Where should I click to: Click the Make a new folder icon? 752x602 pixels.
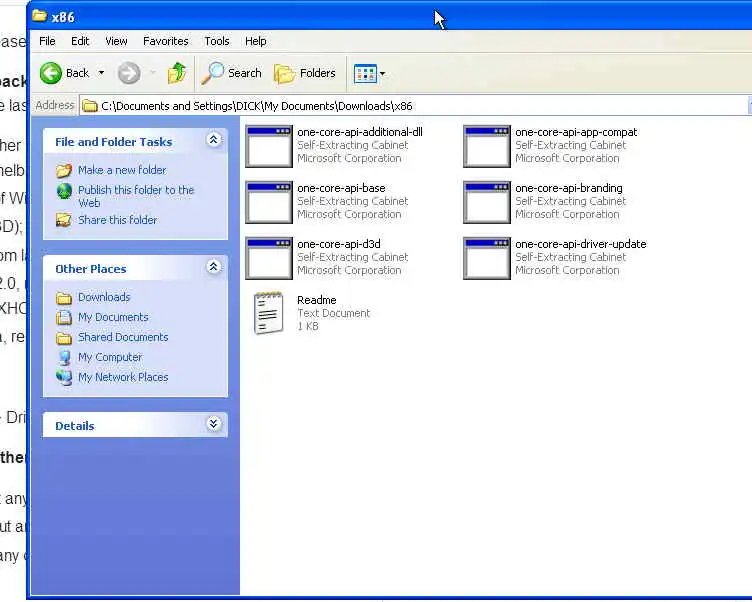64,170
